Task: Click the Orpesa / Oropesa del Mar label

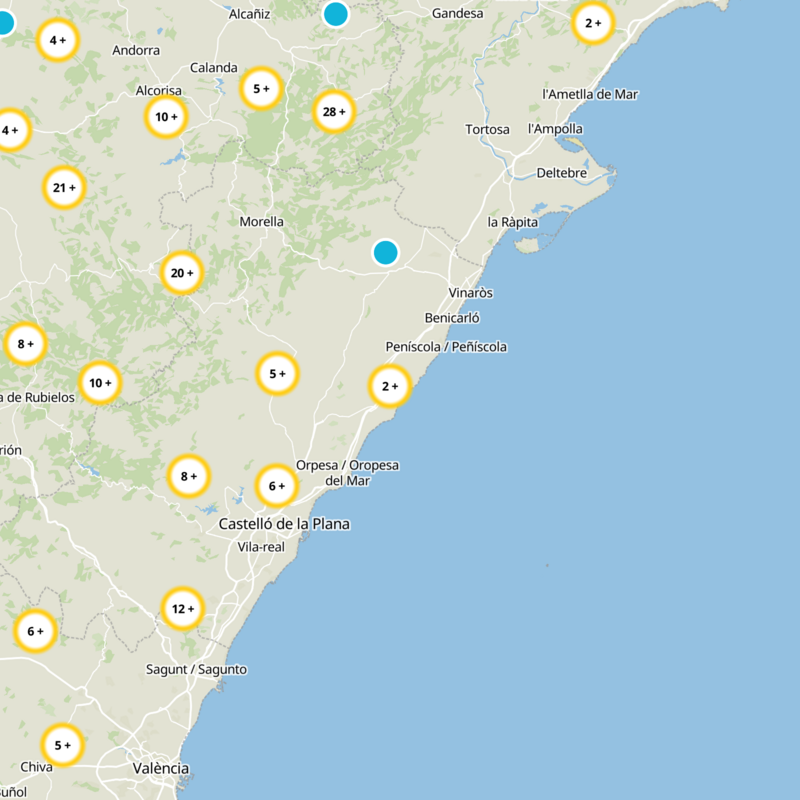Action: [x=347, y=473]
